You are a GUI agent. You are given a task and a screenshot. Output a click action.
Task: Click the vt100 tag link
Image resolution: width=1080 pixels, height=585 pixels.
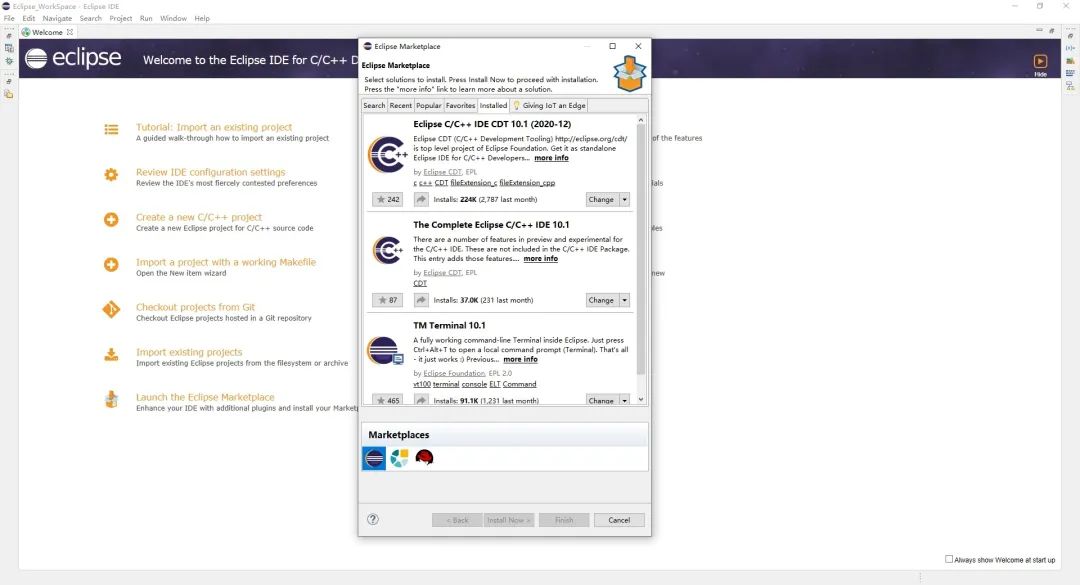coord(422,384)
